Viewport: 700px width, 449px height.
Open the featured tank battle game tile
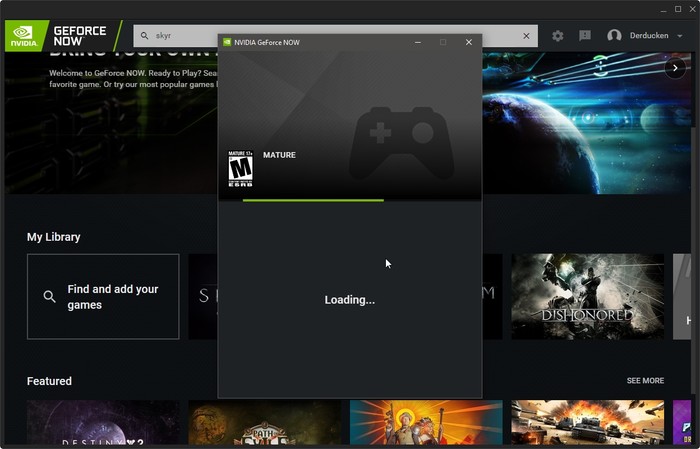588,422
